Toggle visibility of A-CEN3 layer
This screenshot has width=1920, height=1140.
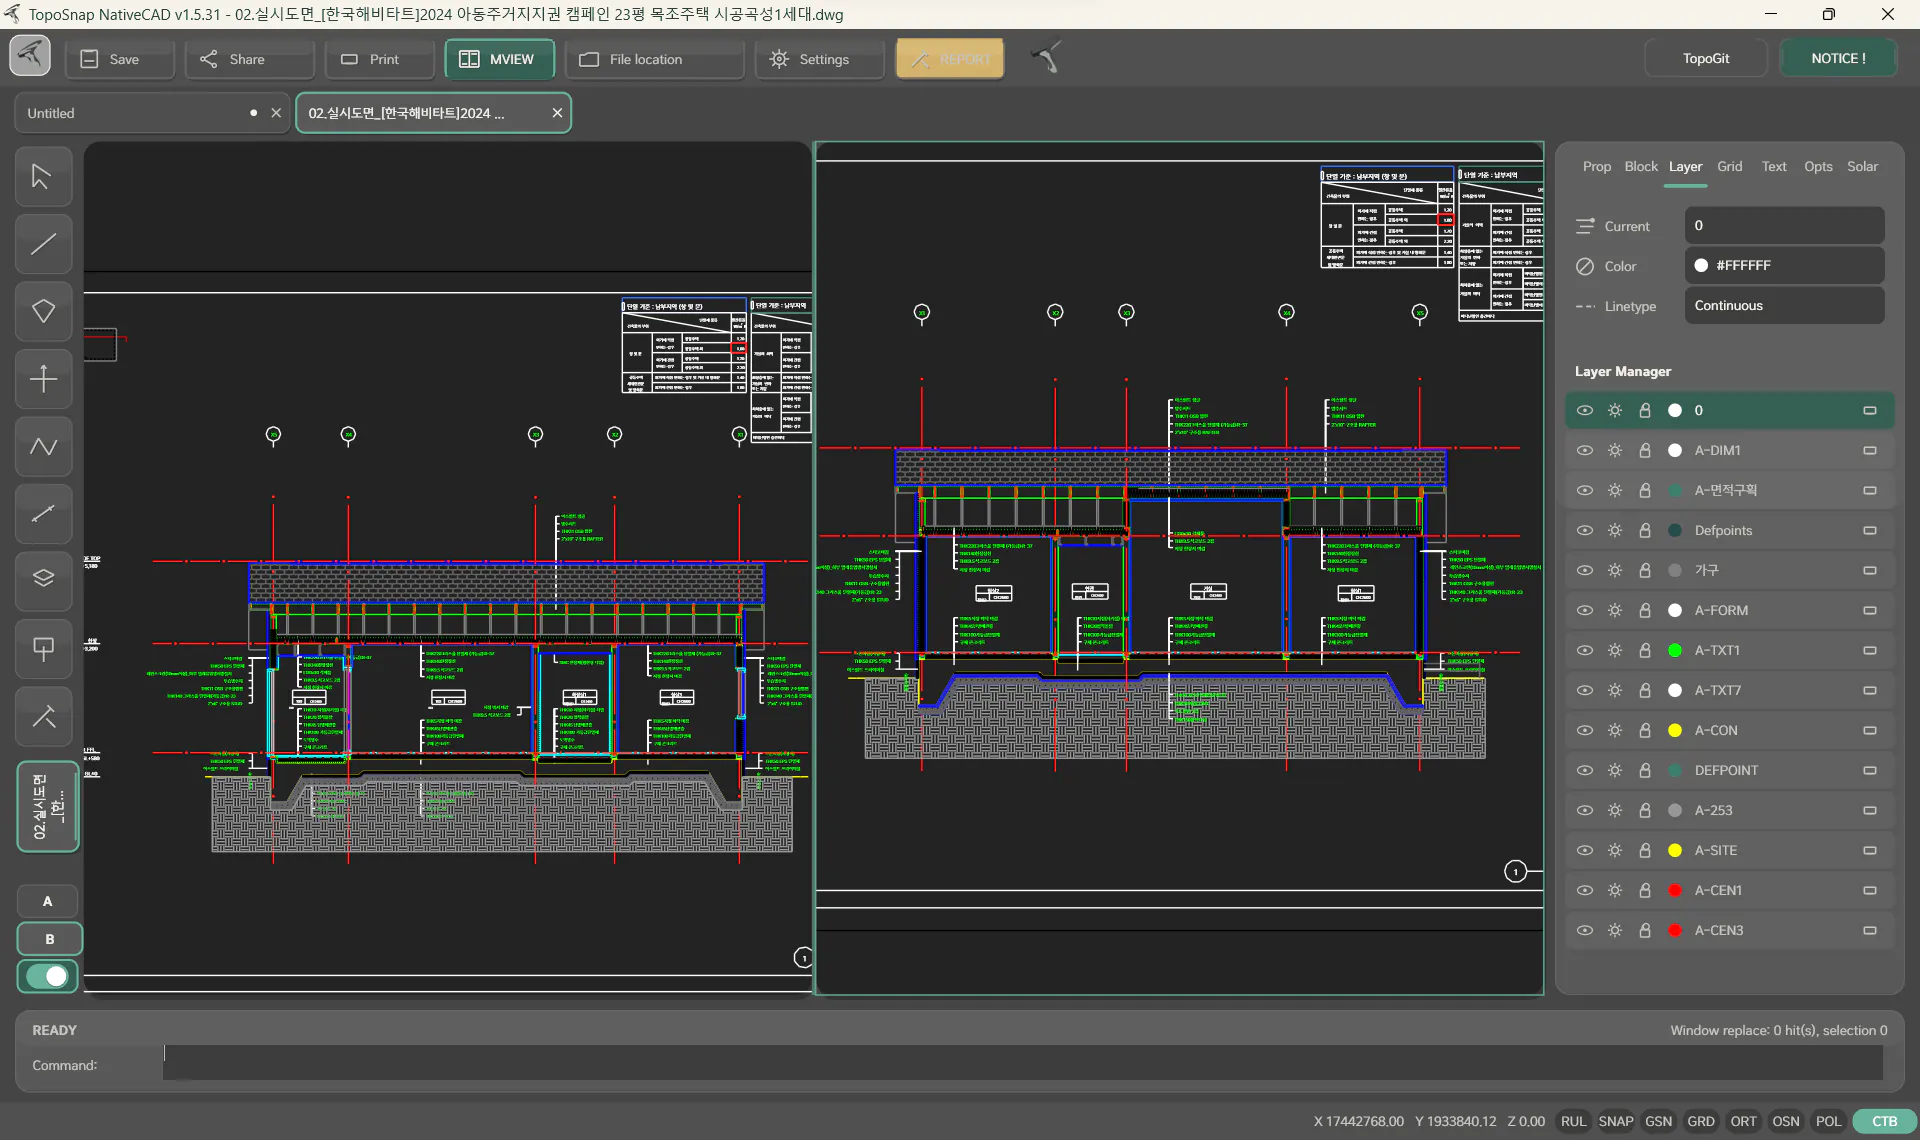pyautogui.click(x=1585, y=930)
